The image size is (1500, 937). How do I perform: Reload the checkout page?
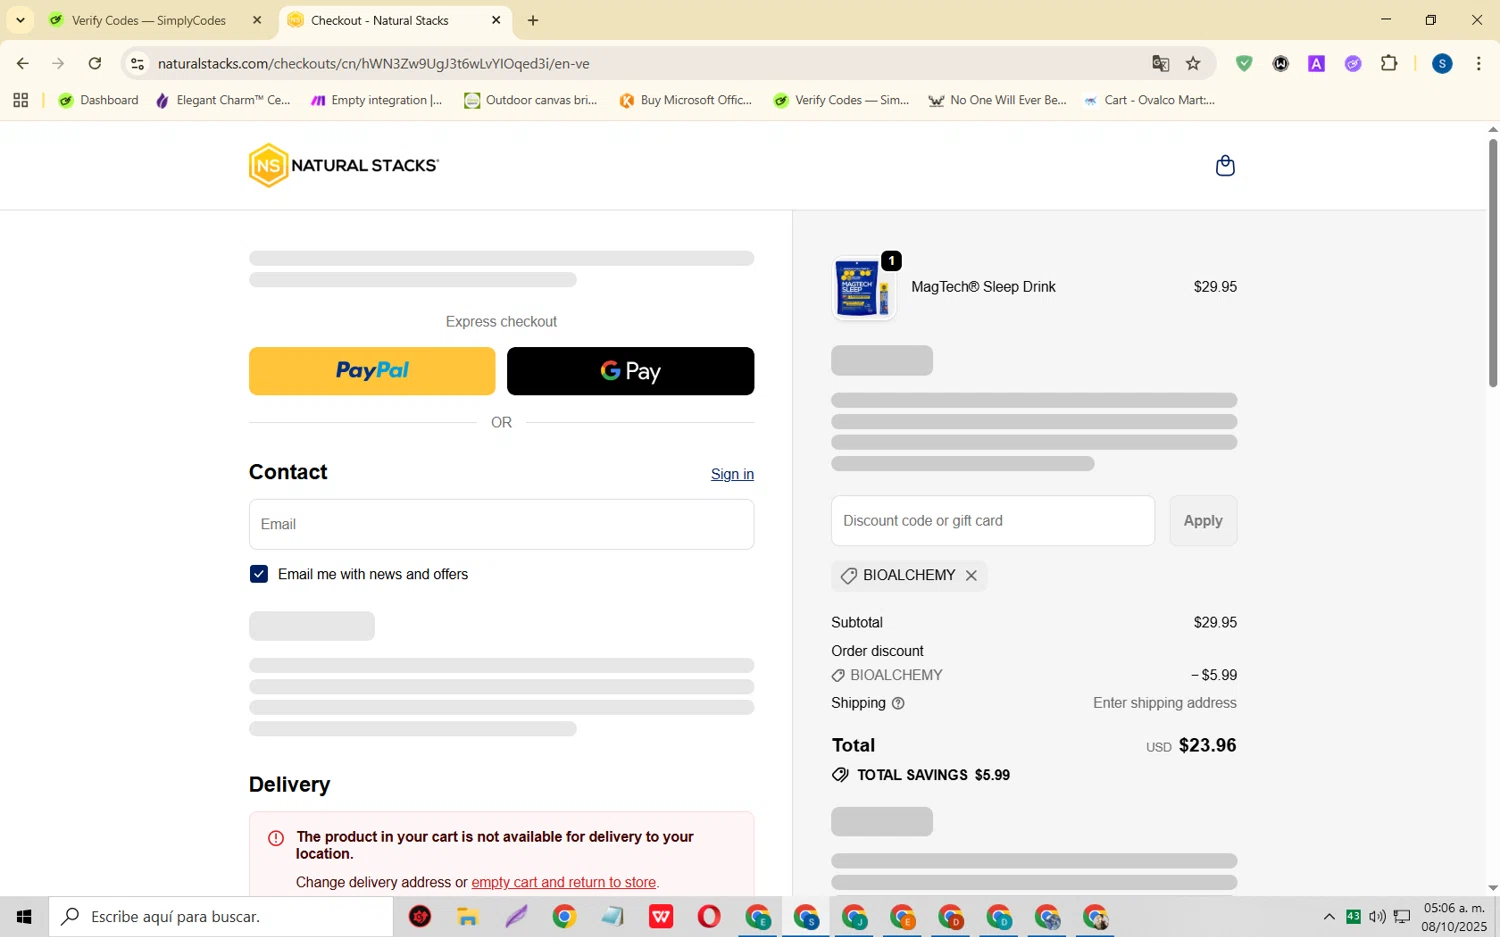pos(95,64)
